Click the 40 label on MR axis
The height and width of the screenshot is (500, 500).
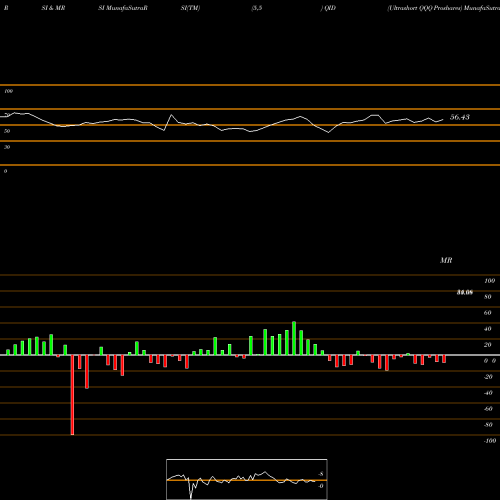click(x=488, y=329)
